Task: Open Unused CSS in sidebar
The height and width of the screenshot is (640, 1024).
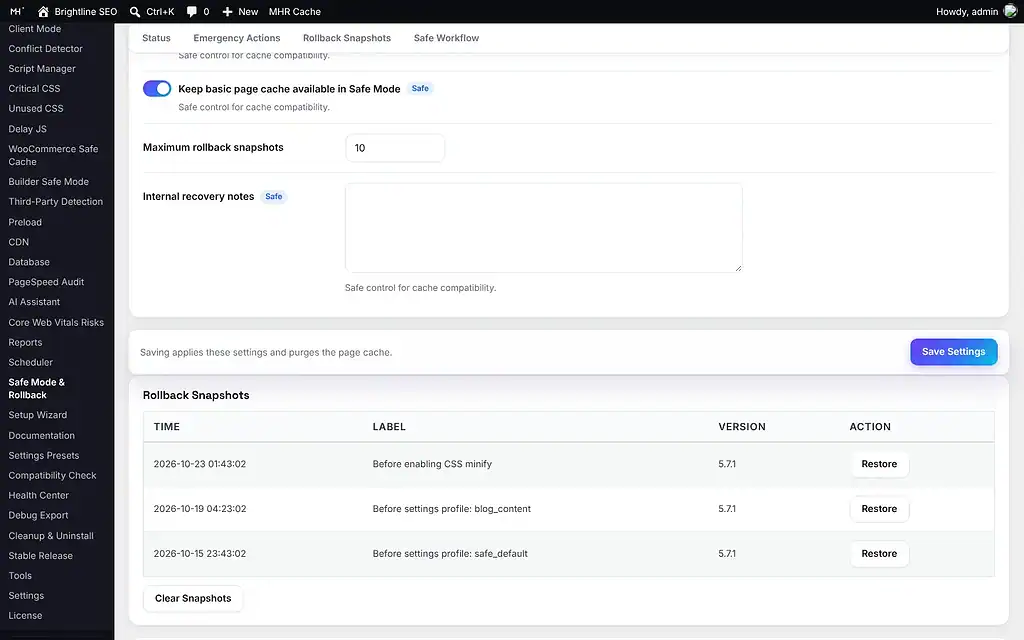Action: pyautogui.click(x=36, y=108)
